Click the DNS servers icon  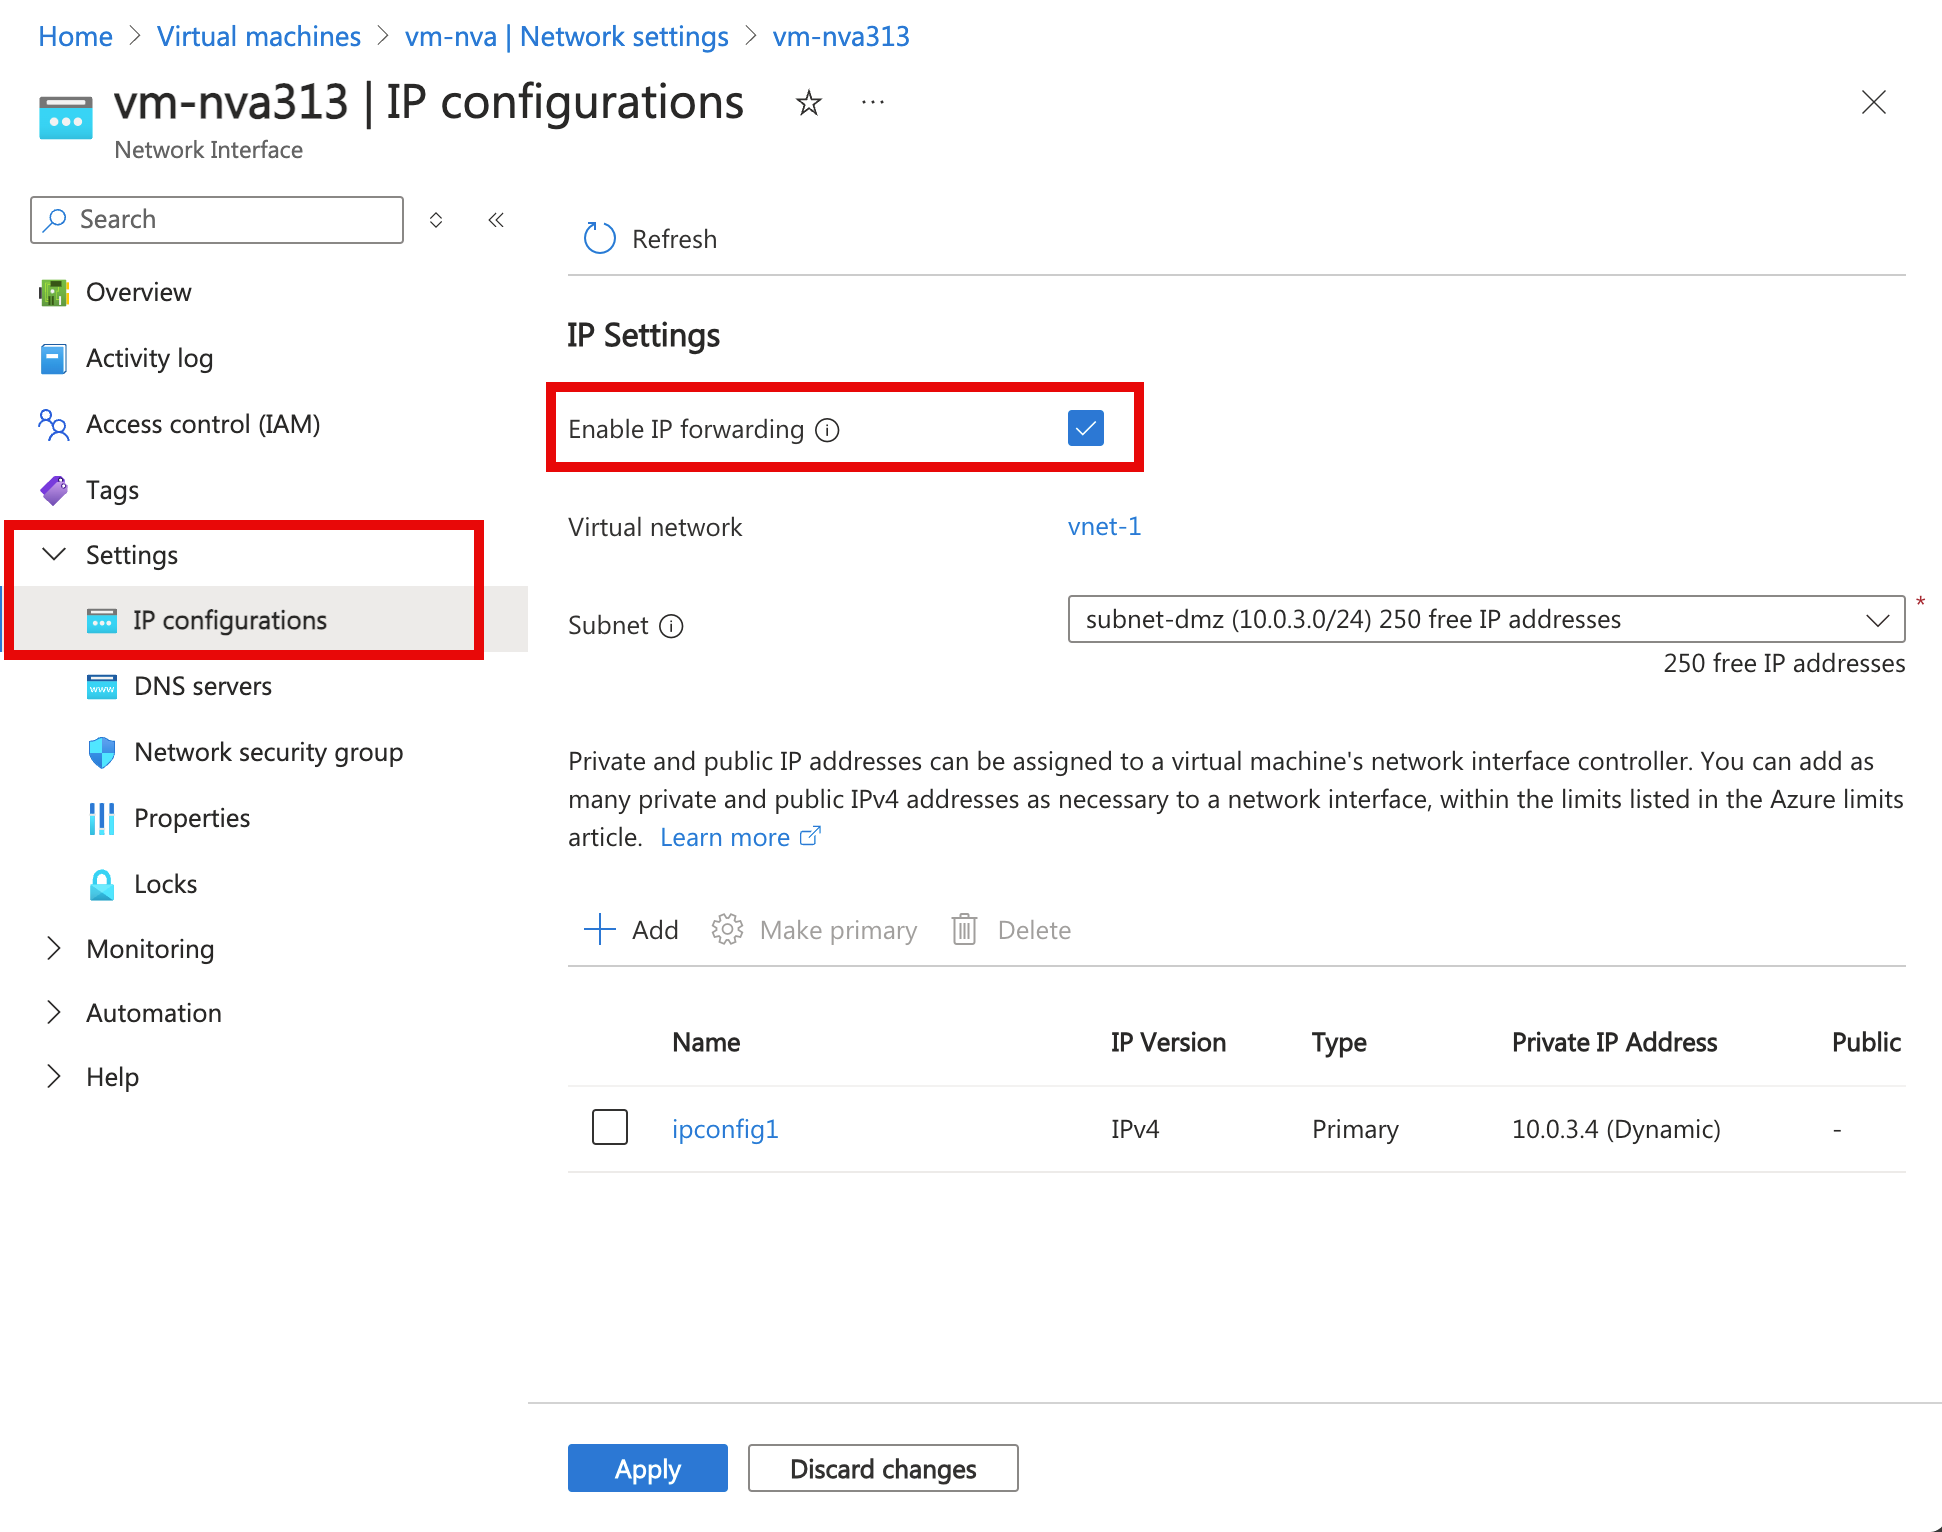101,686
